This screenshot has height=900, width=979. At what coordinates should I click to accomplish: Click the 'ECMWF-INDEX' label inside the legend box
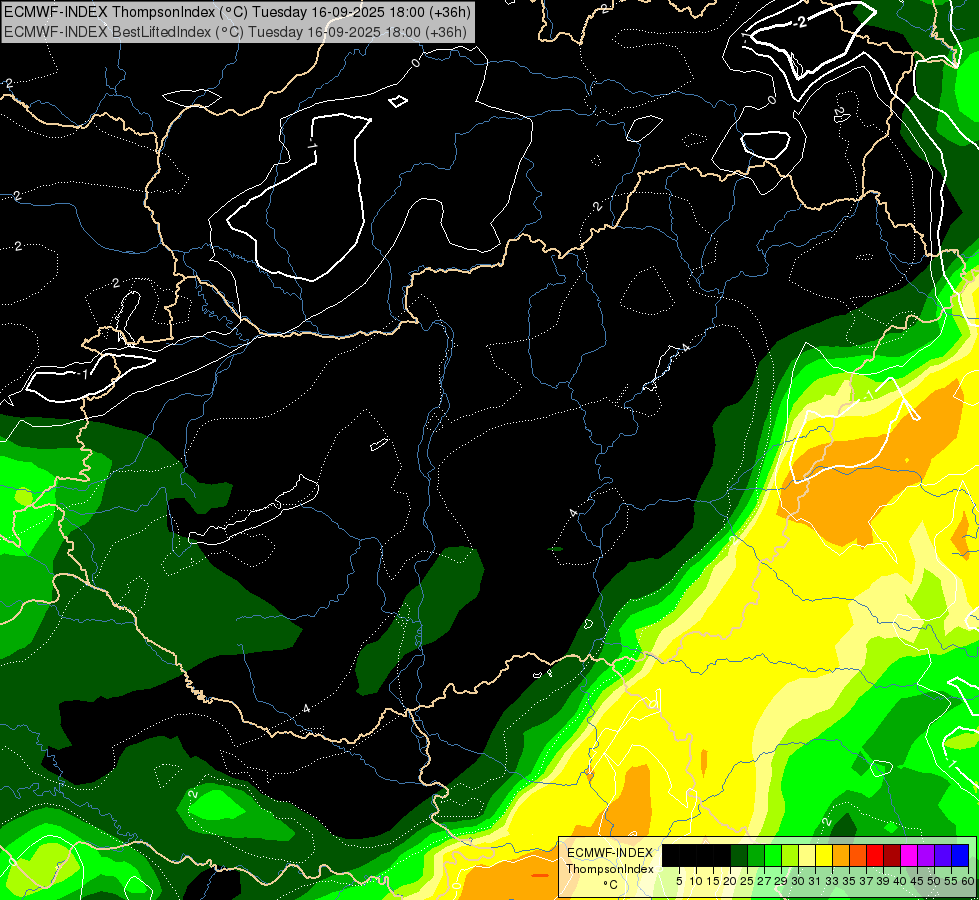(609, 853)
